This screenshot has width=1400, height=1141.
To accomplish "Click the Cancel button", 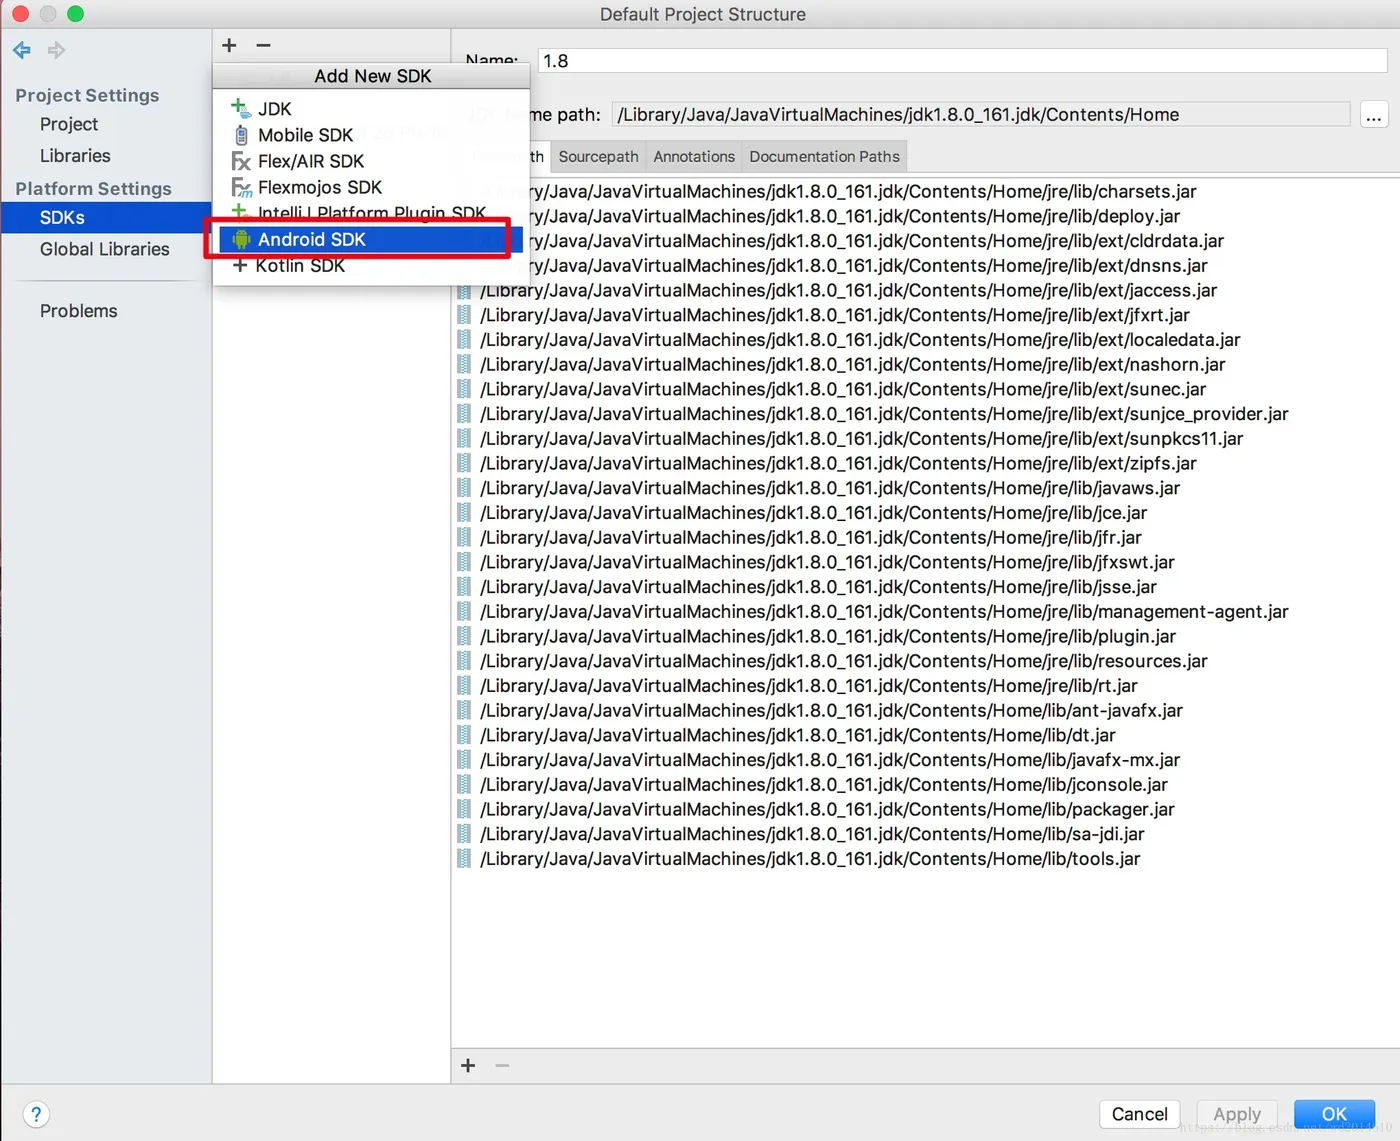I will coord(1140,1114).
